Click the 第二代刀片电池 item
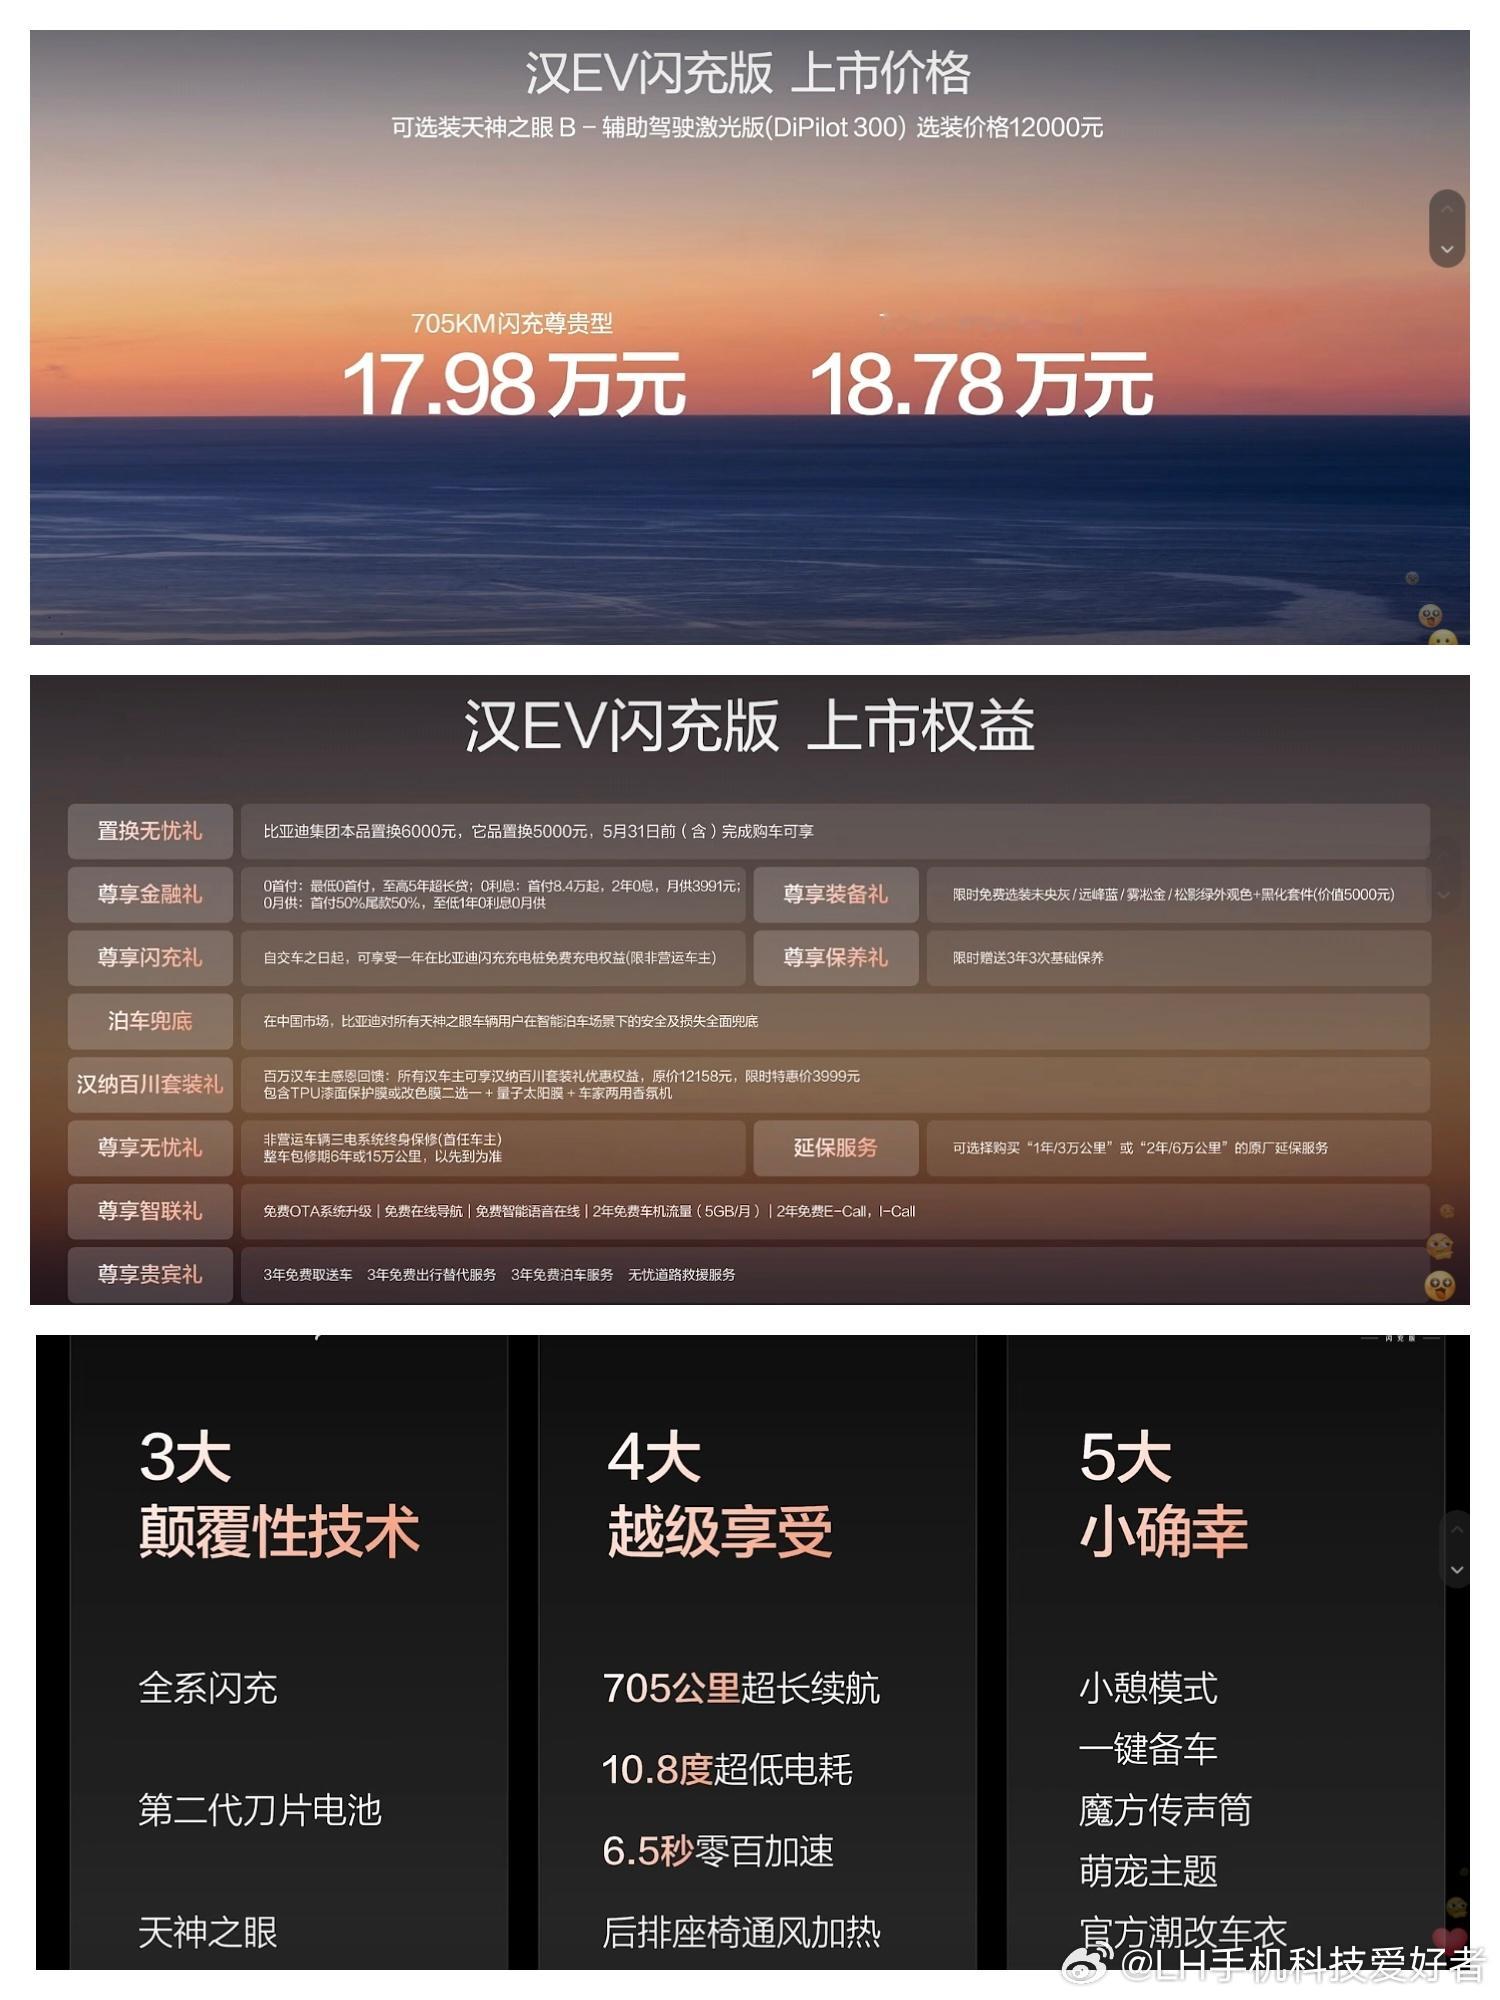Screen dimensions: 1500x2000 [x=260, y=1810]
